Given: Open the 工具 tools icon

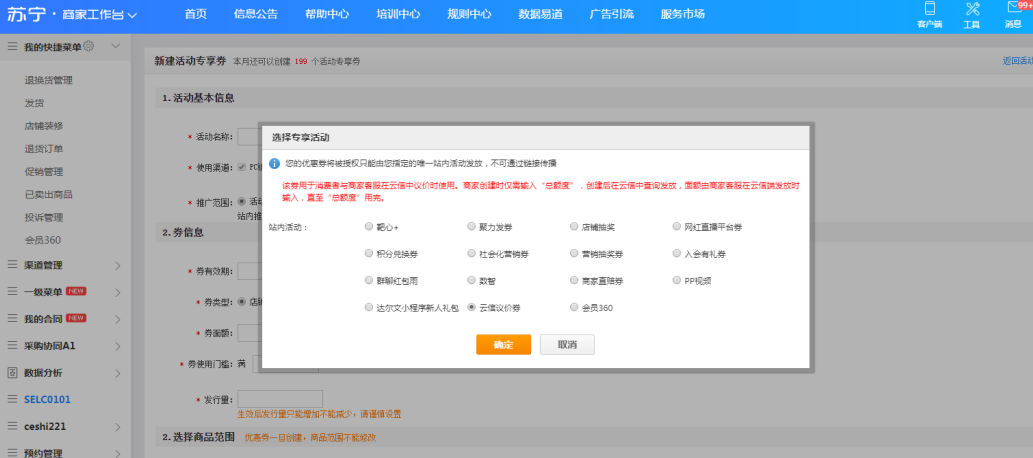Looking at the screenshot, I should 972,9.
